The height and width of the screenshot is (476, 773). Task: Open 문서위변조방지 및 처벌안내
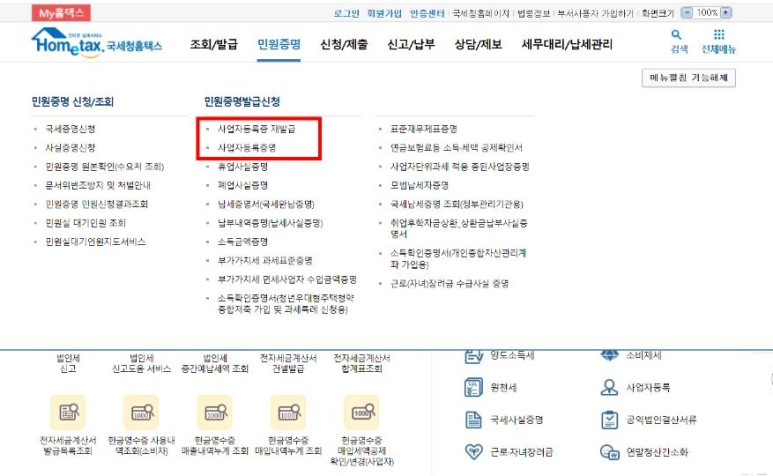point(98,185)
